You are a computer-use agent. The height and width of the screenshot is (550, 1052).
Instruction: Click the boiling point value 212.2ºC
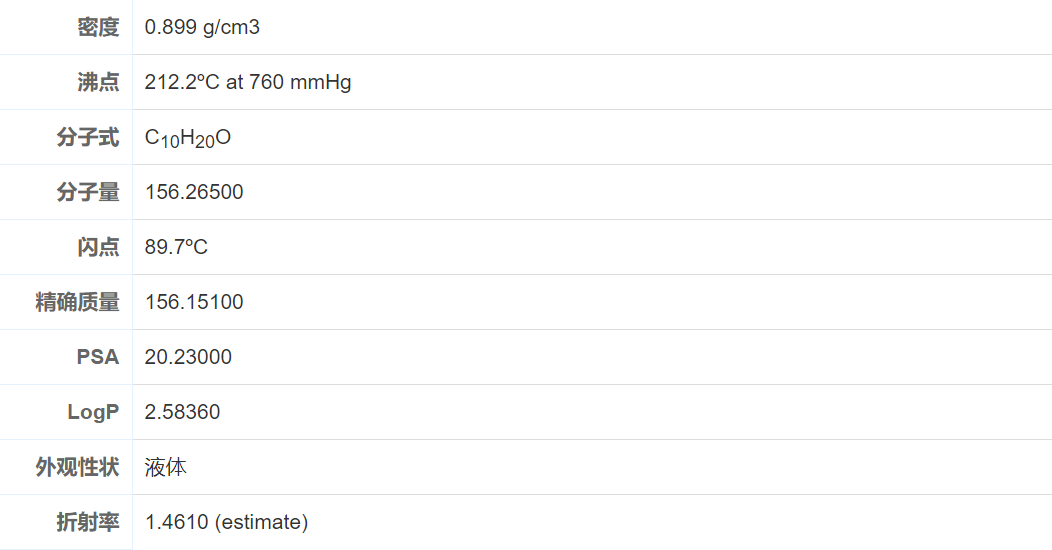click(x=248, y=82)
